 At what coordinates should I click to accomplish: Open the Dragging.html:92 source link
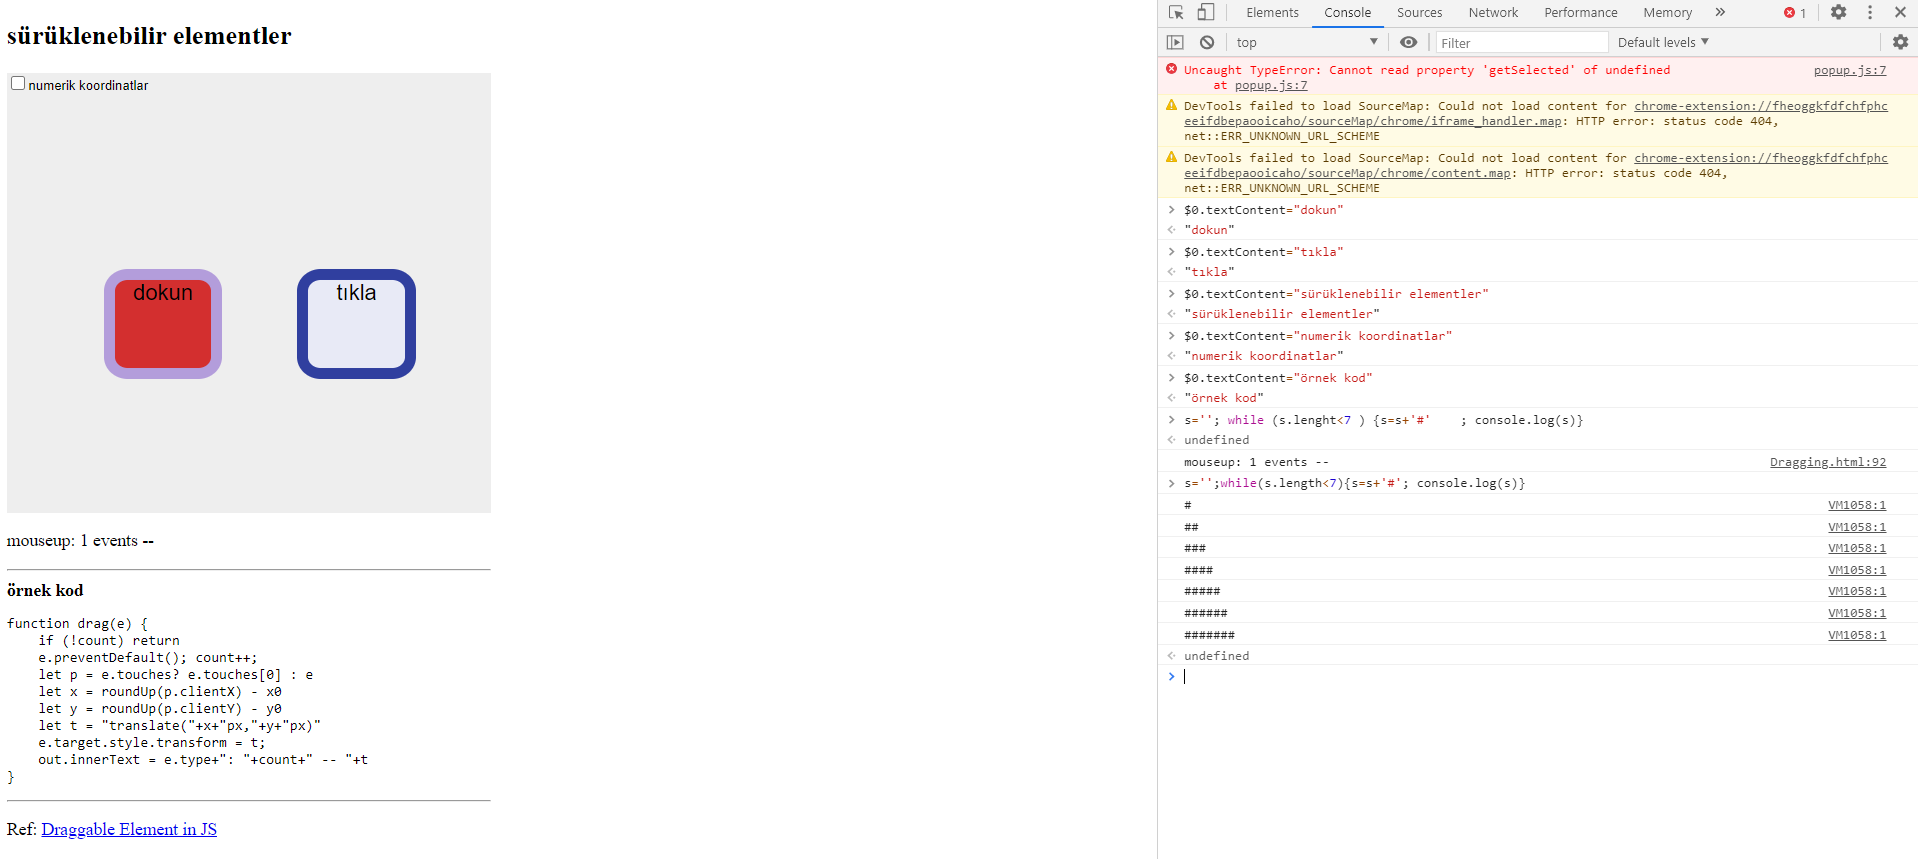pyautogui.click(x=1827, y=462)
